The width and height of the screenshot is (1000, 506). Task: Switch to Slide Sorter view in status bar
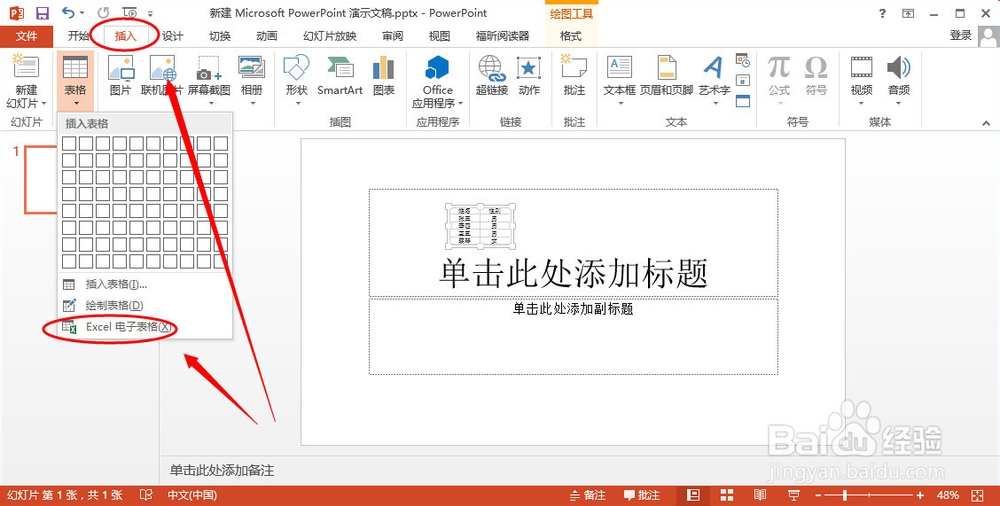(x=726, y=495)
